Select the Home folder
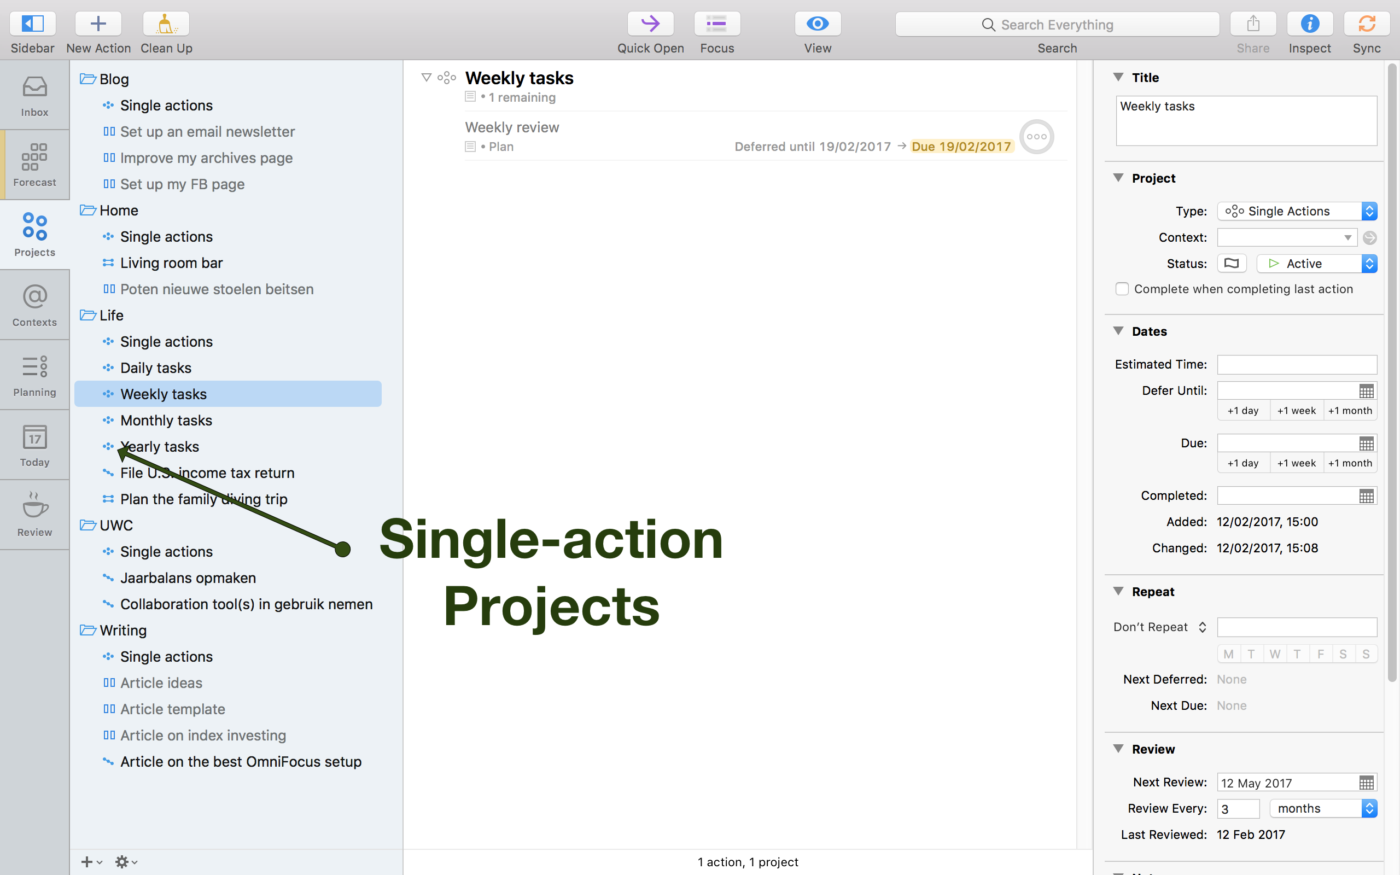The width and height of the screenshot is (1400, 875). click(x=109, y=210)
